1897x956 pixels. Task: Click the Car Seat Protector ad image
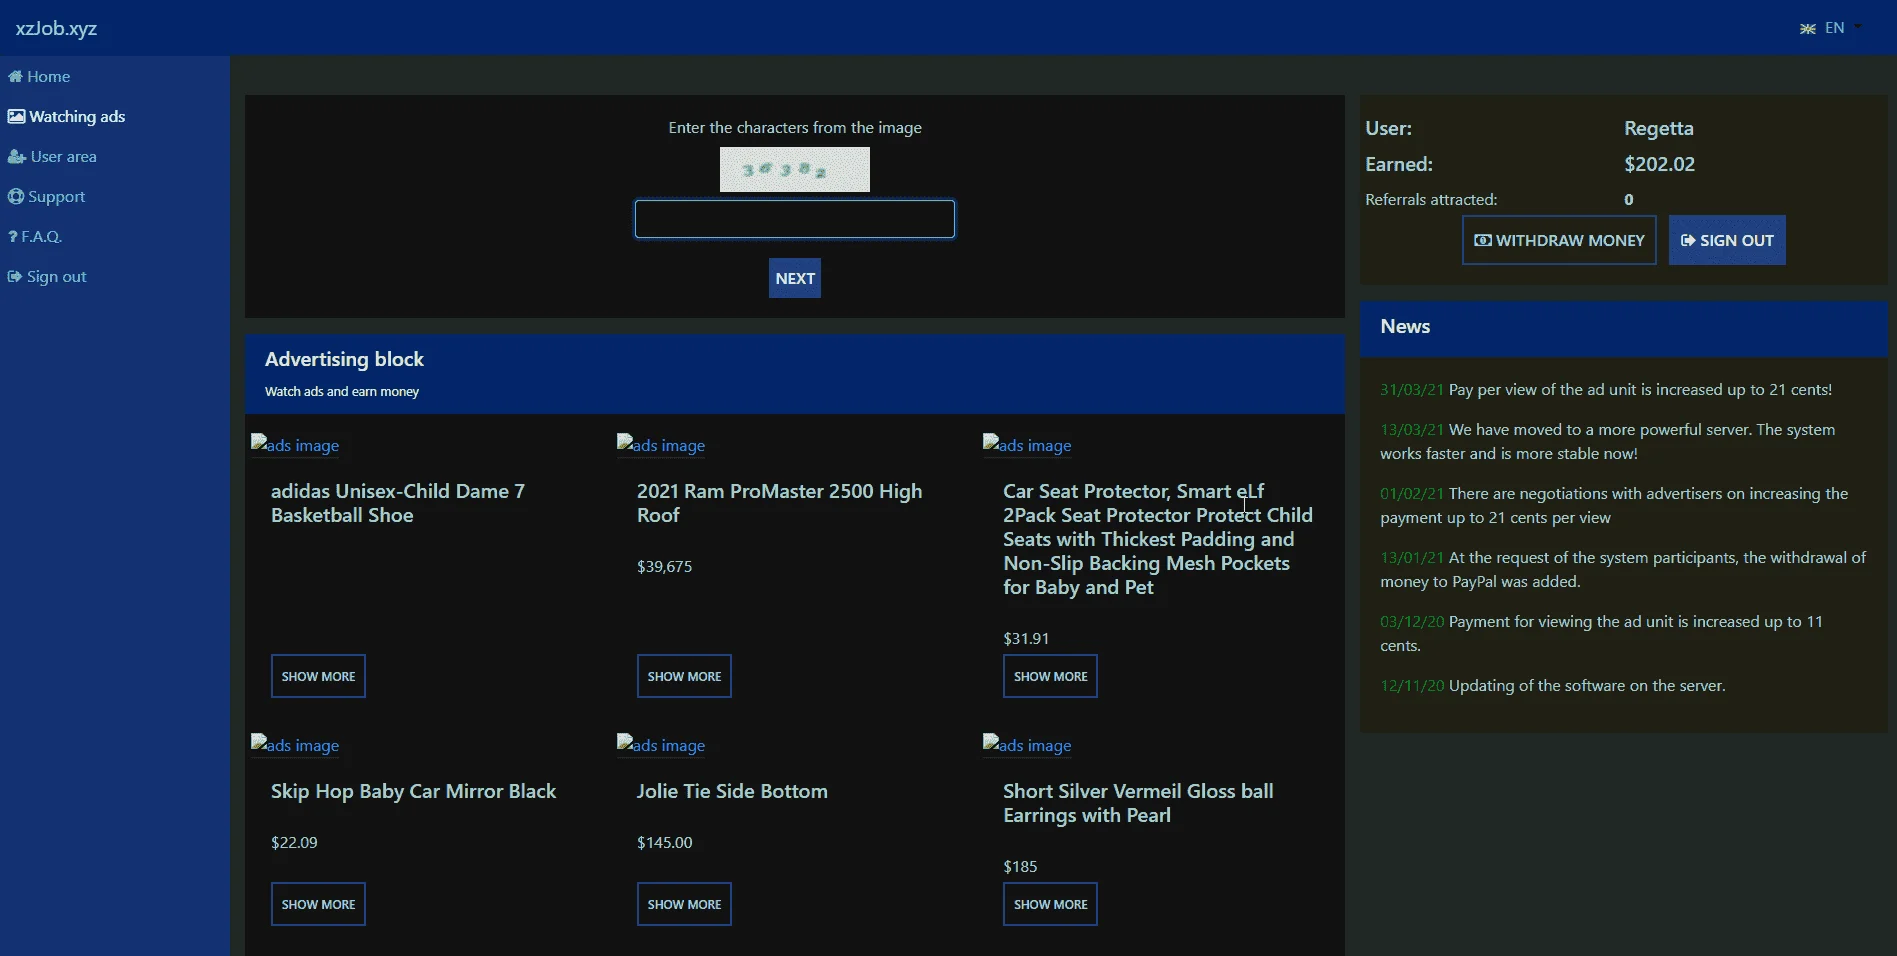click(x=1027, y=445)
